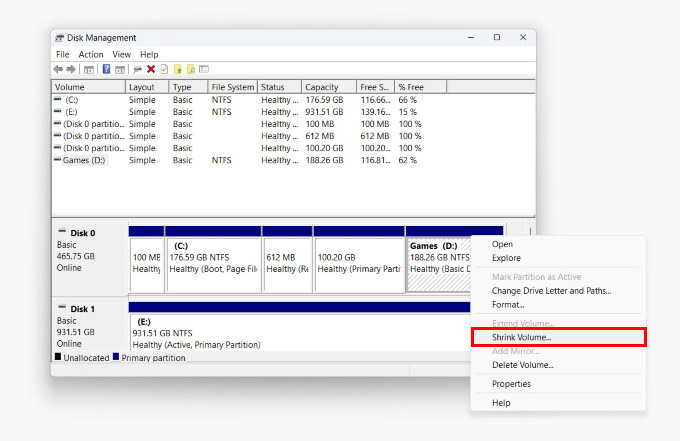This screenshot has width=680, height=441.
Task: Select the 100.20 GB Primary Partition block
Action: 359,259
